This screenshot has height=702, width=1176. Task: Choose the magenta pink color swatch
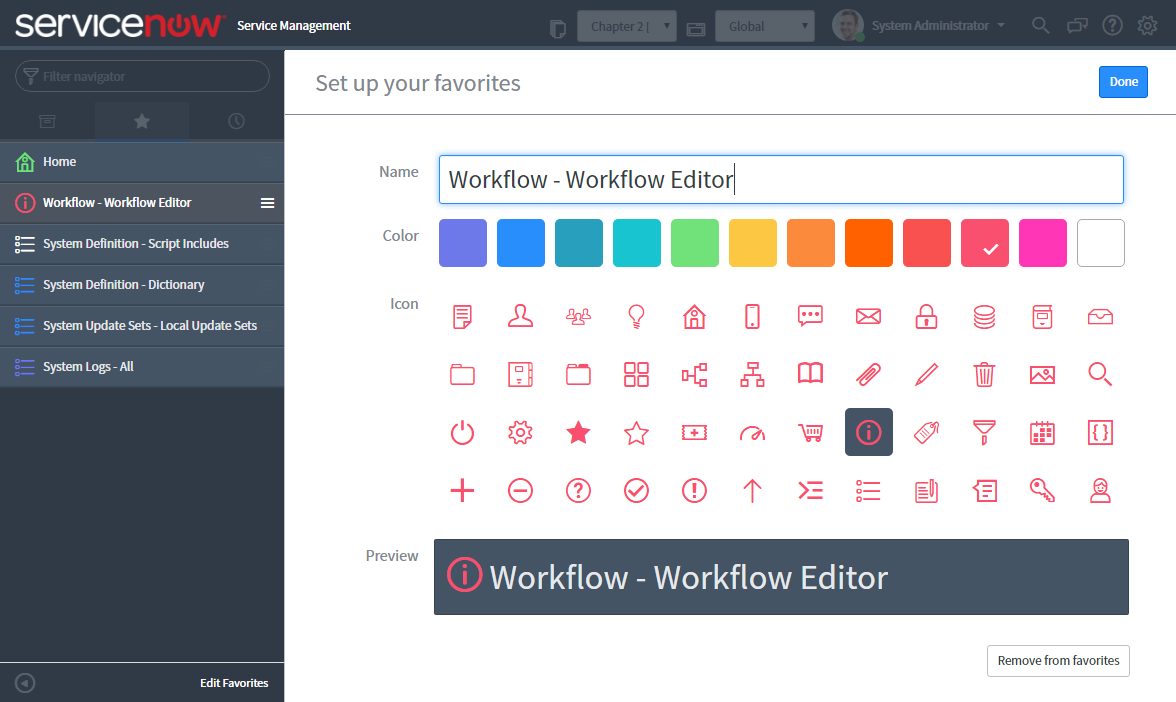(x=1042, y=243)
